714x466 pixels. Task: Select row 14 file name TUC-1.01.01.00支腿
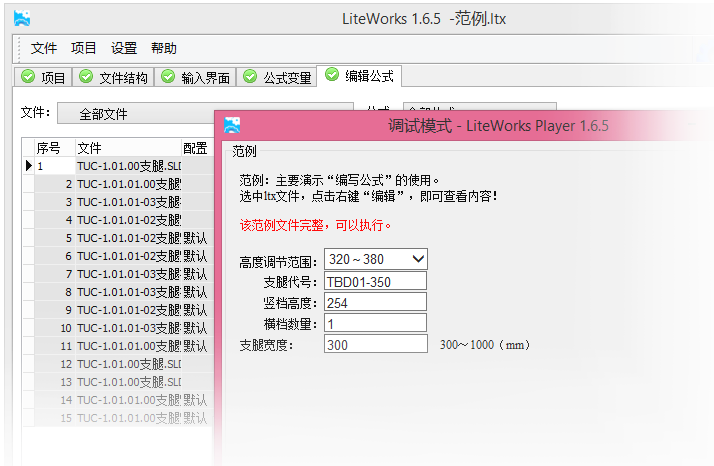pos(128,400)
